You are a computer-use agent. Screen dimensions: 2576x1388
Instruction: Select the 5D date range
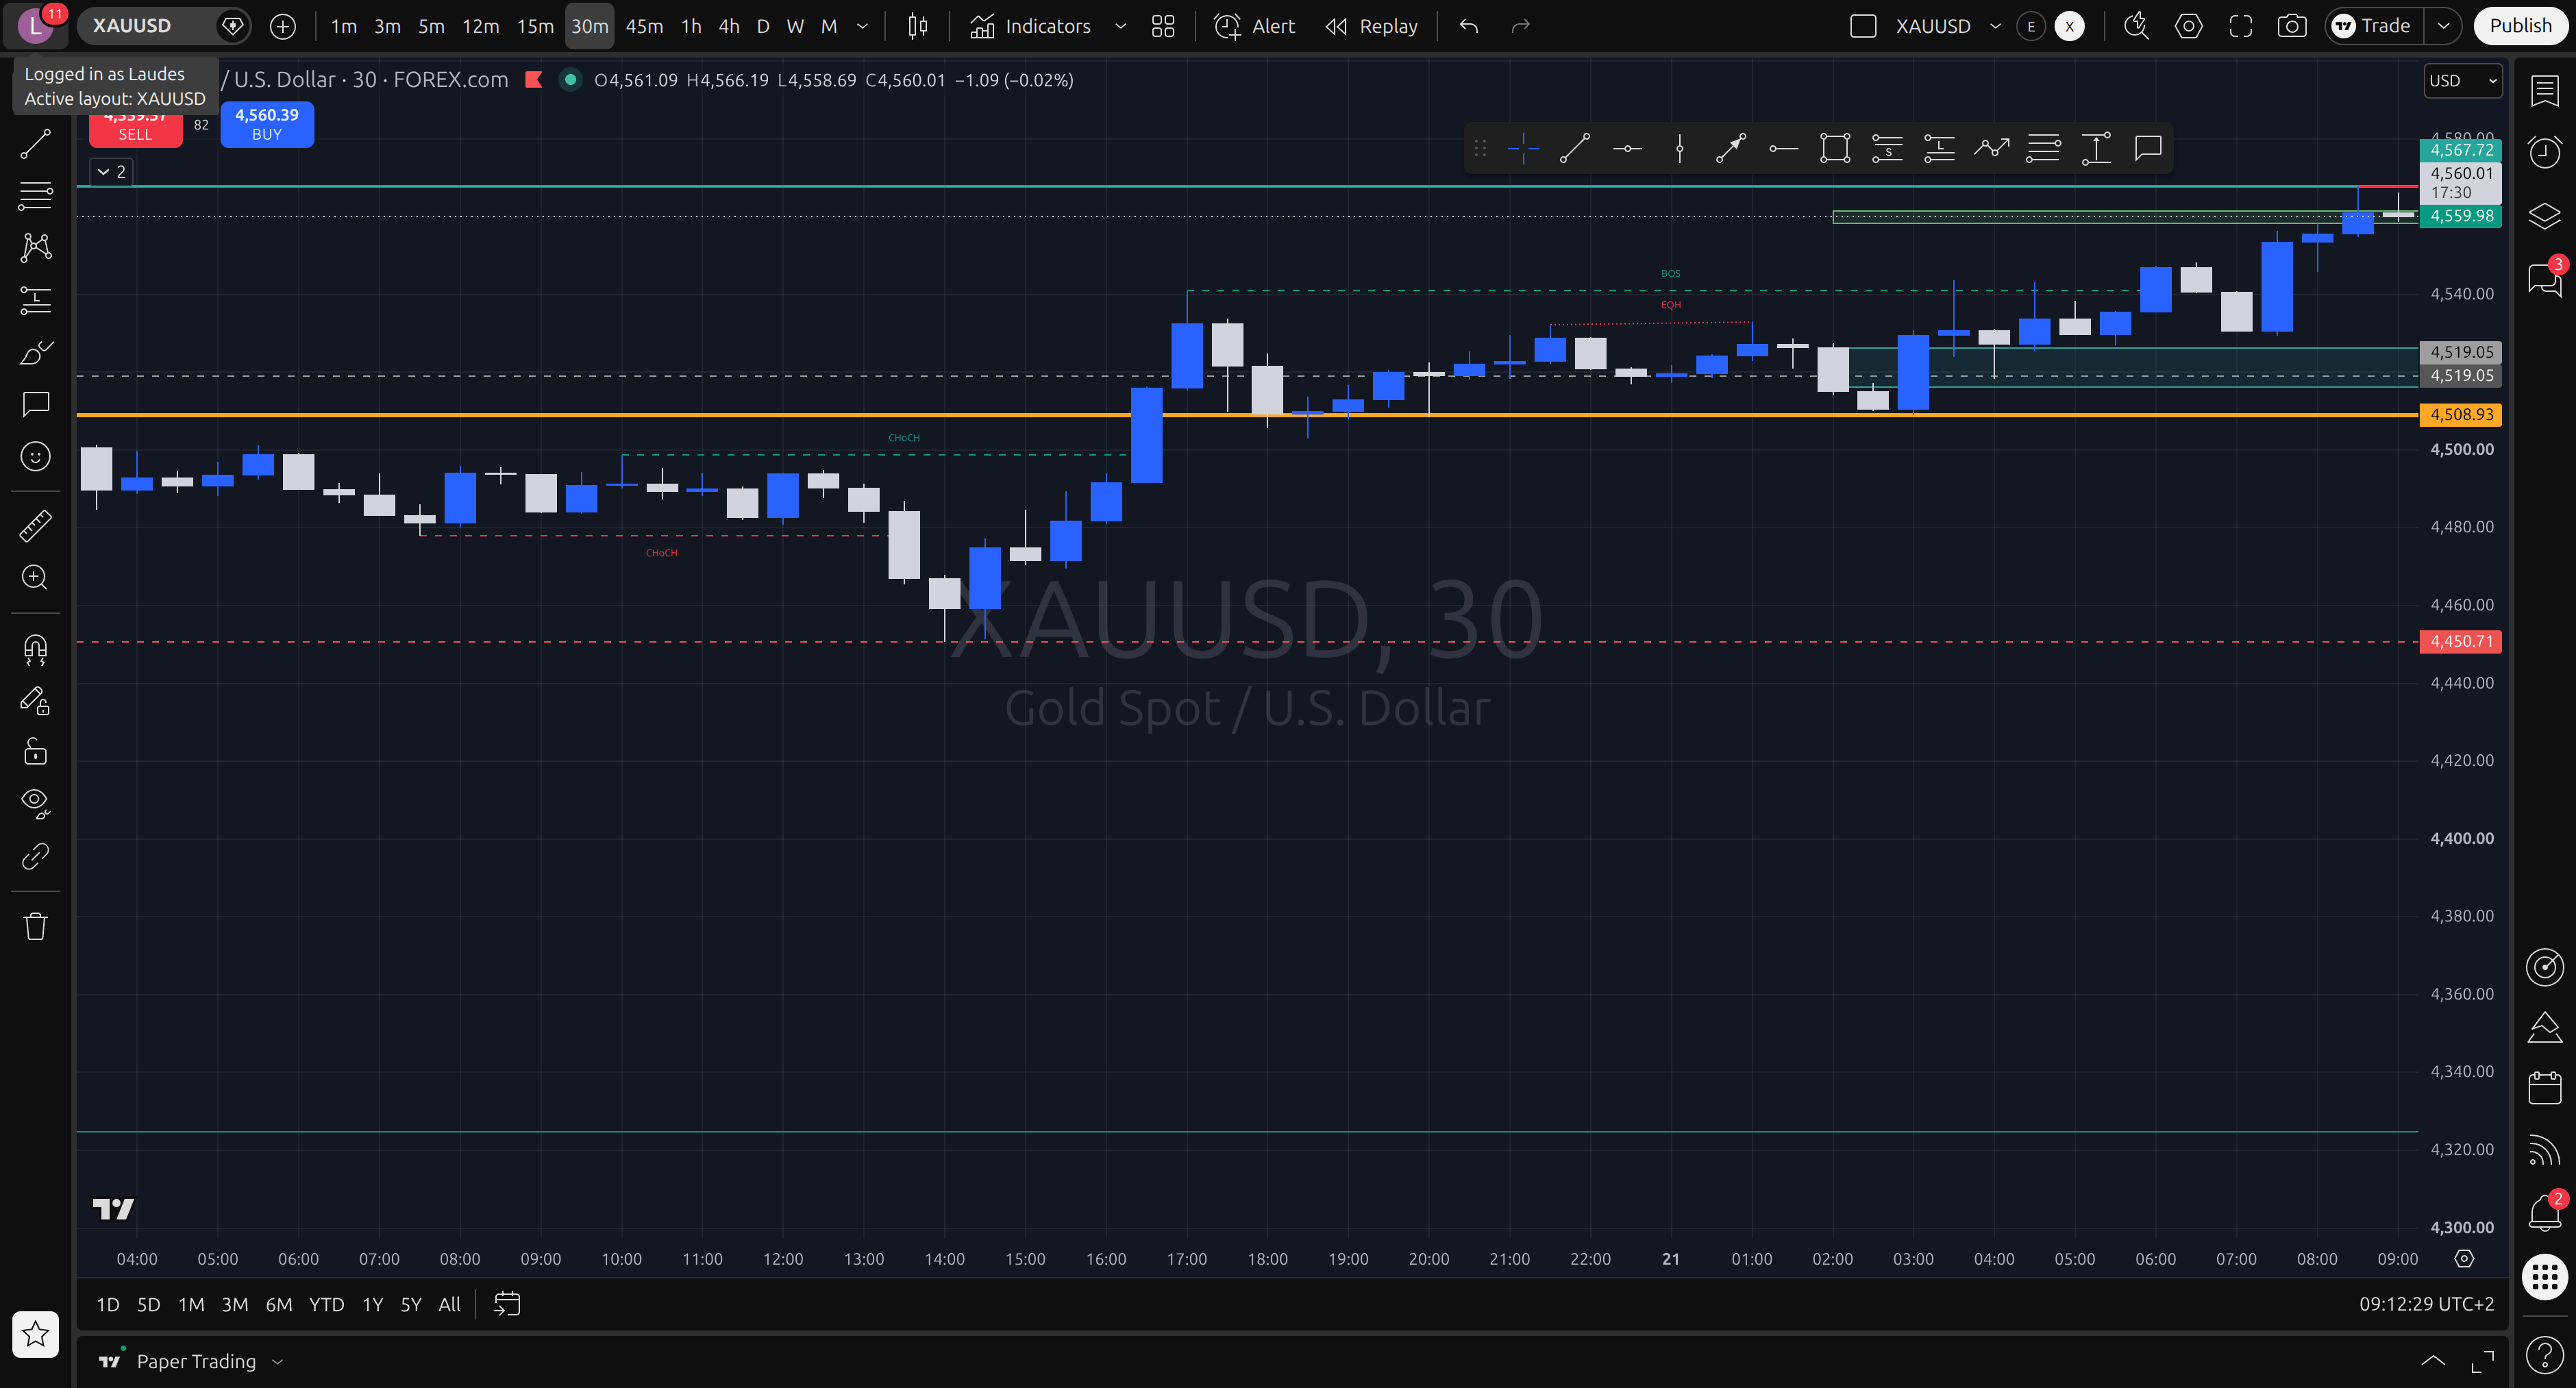148,1304
